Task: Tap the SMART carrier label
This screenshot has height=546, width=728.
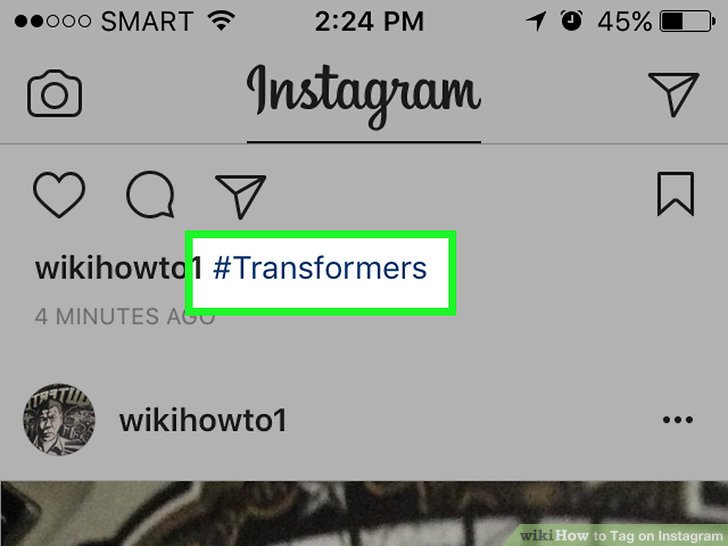Action: (x=147, y=21)
